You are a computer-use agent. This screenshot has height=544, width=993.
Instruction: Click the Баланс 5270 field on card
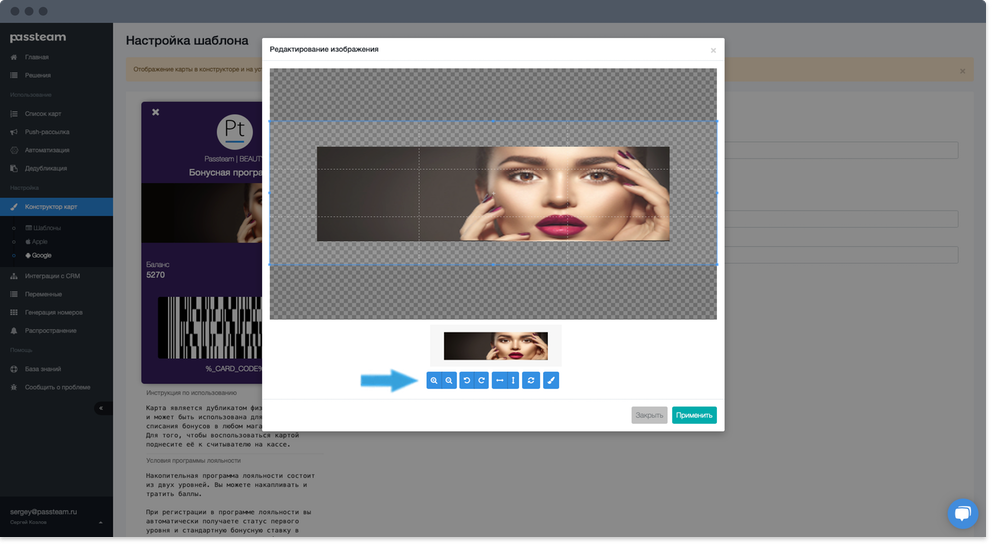(x=158, y=270)
